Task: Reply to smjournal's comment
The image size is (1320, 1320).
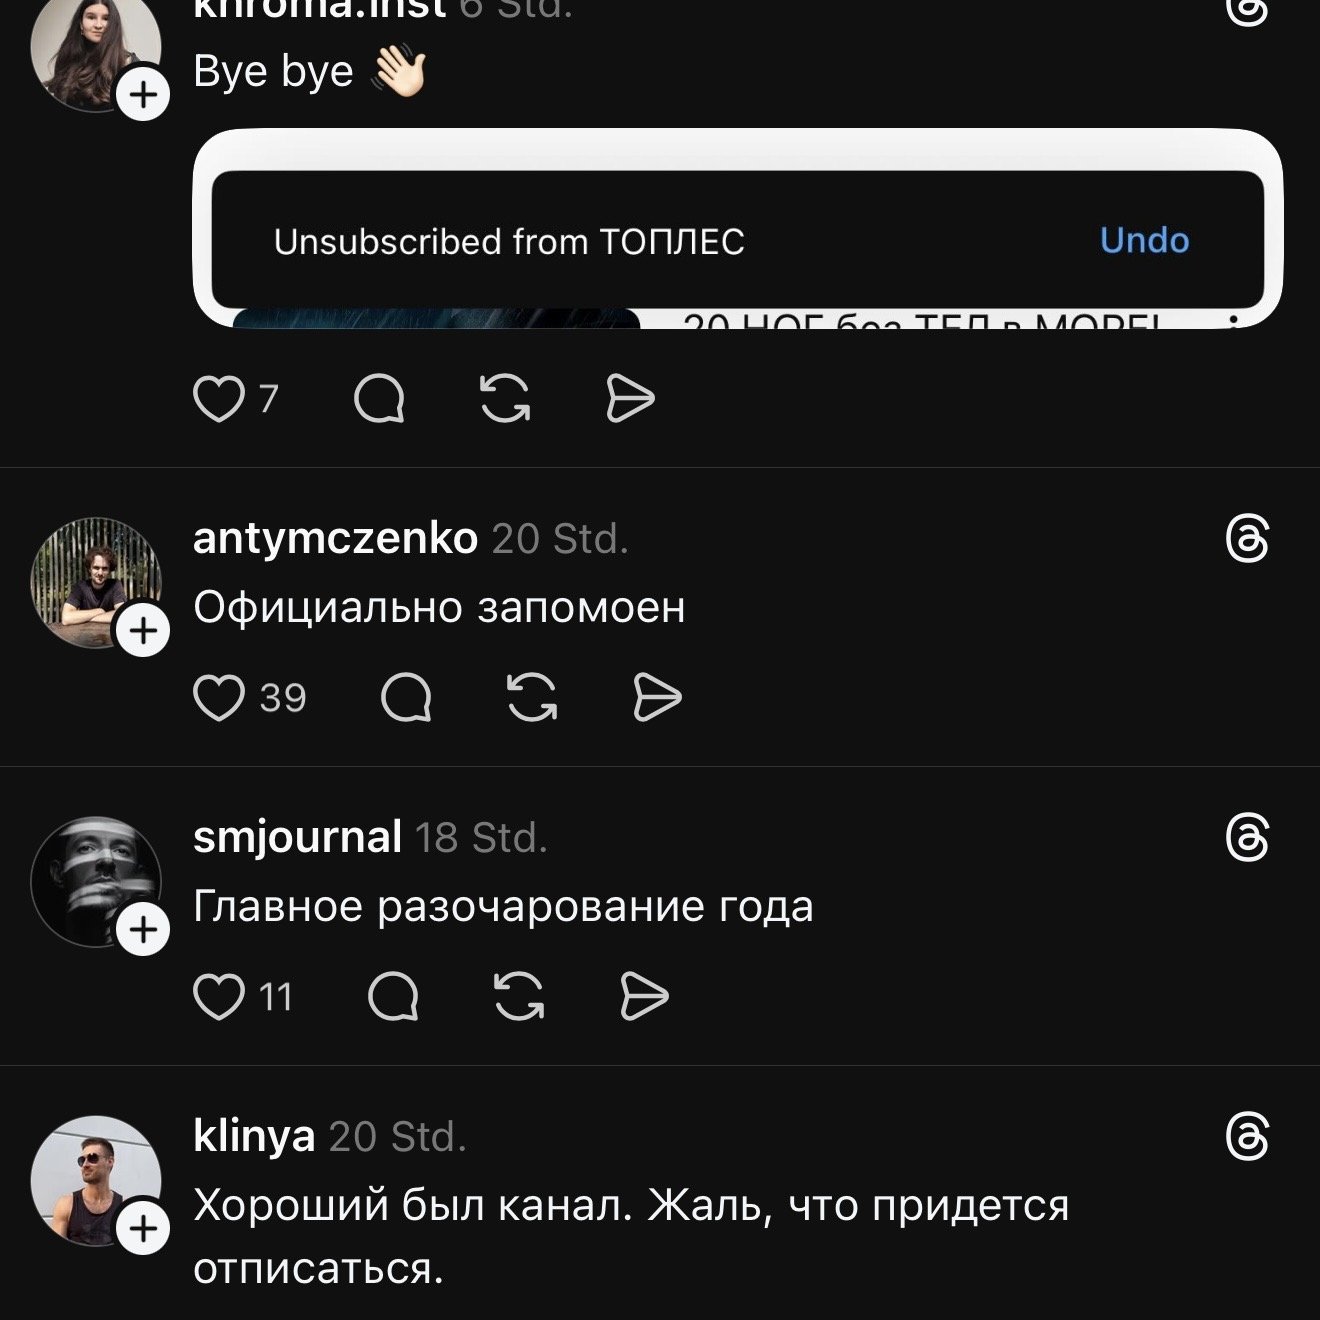Action: click(393, 997)
